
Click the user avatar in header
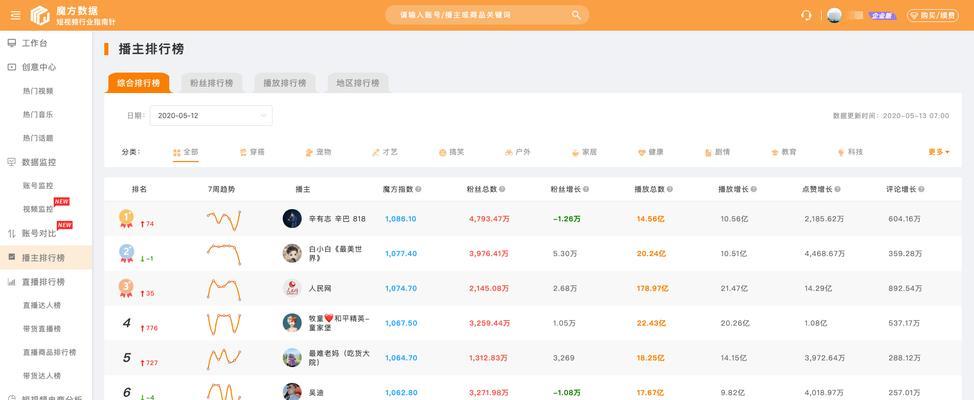(834, 16)
